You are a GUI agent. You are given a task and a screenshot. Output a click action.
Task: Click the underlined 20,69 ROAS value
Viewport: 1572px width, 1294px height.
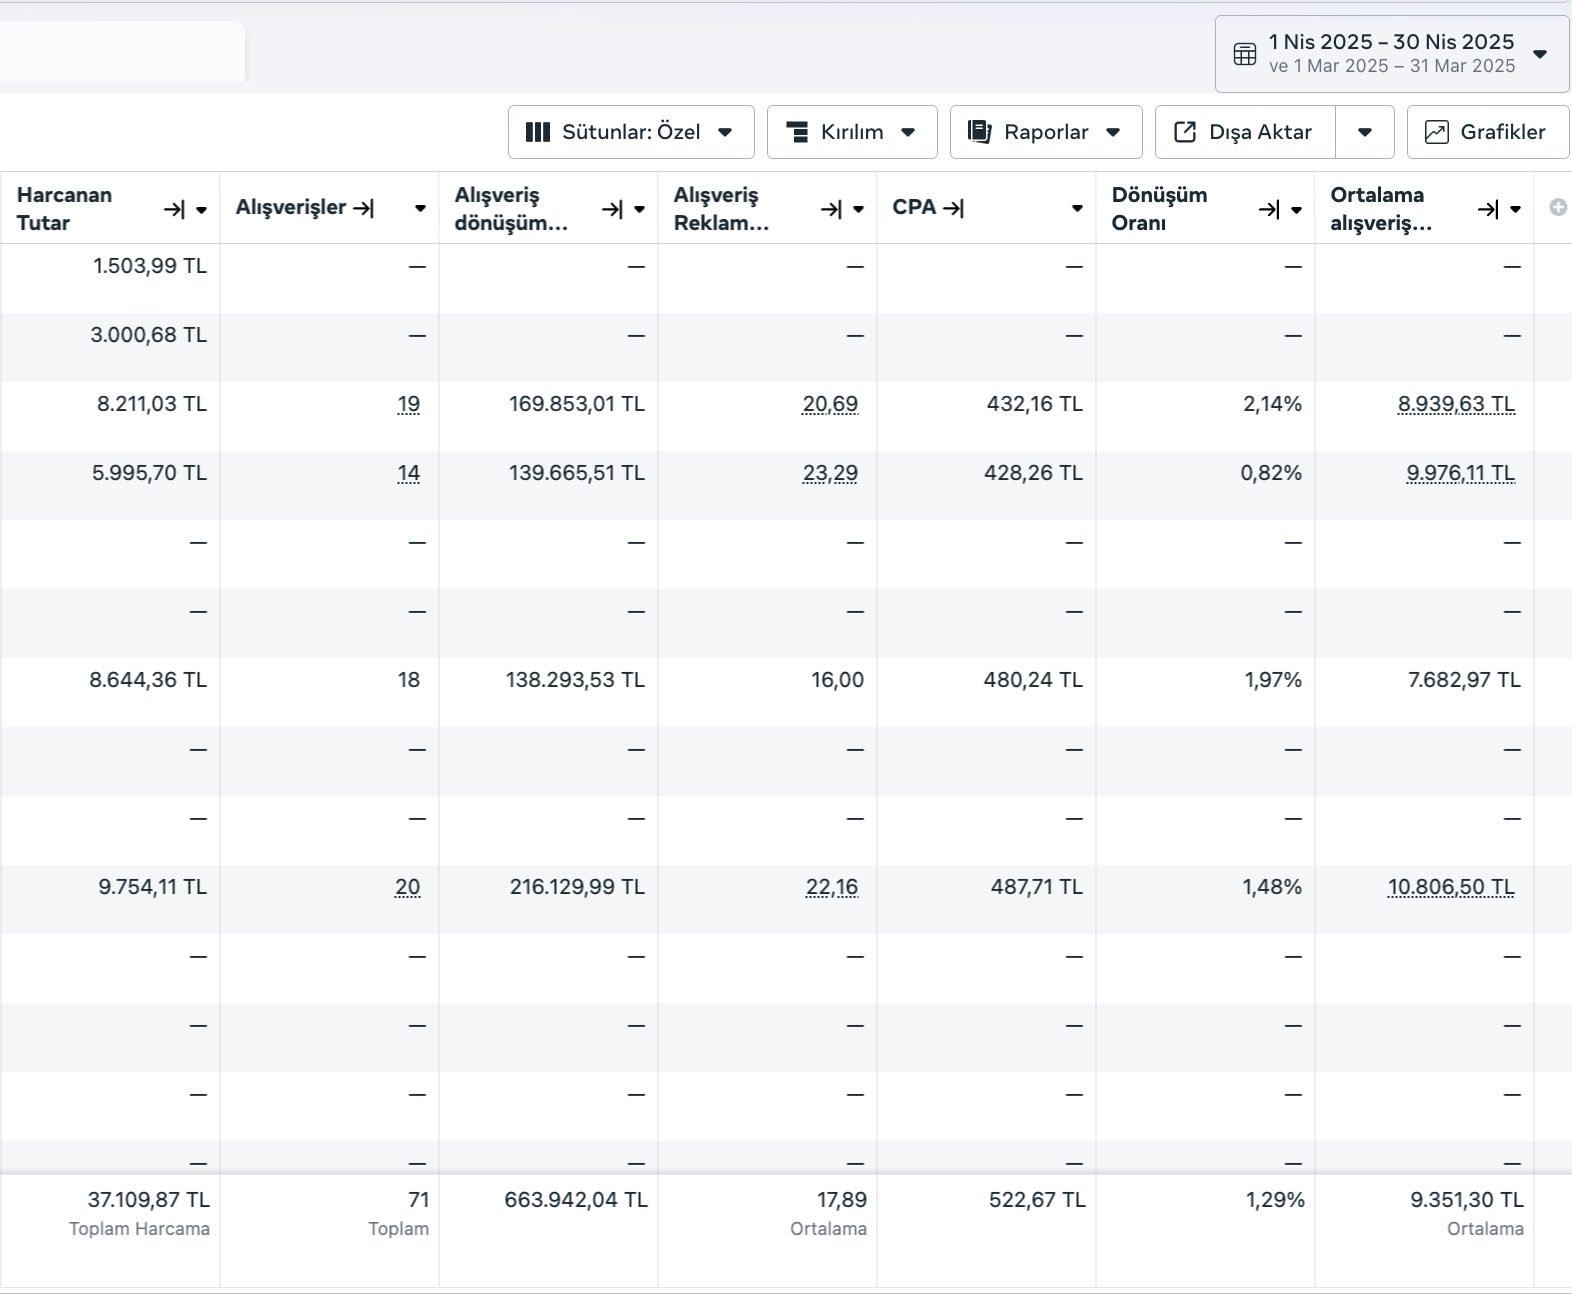pos(830,404)
